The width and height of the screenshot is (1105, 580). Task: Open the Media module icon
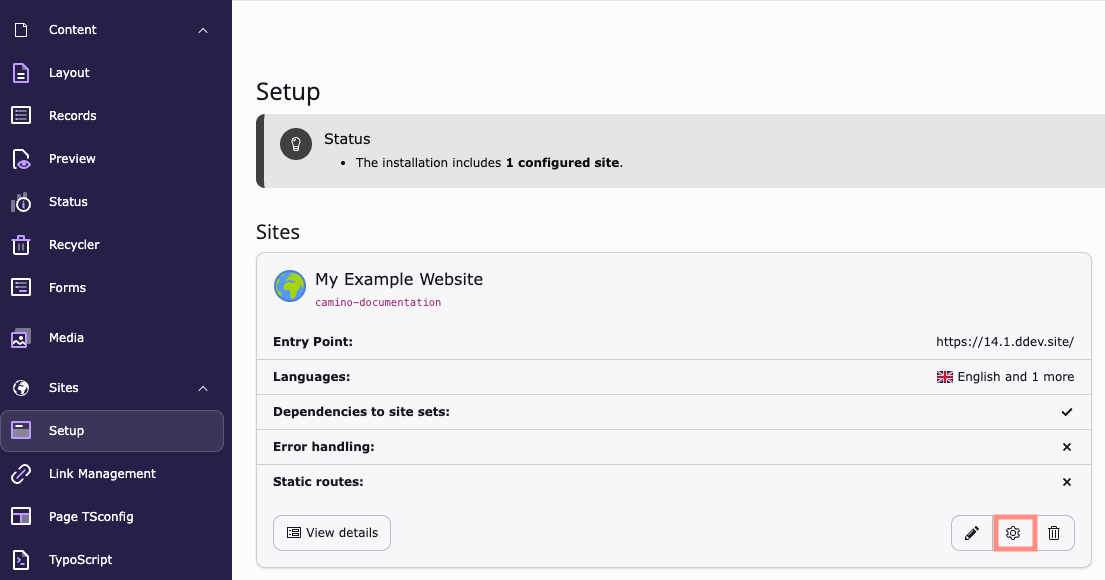pos(20,337)
